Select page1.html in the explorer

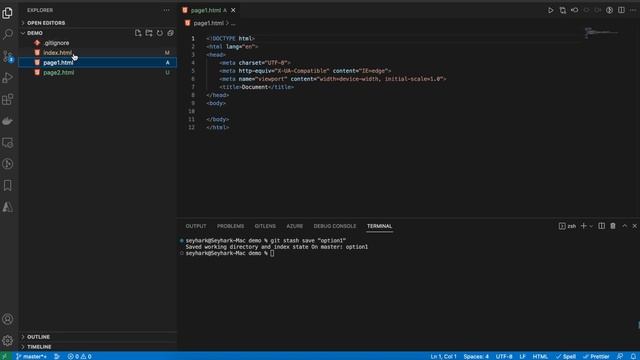point(98,62)
